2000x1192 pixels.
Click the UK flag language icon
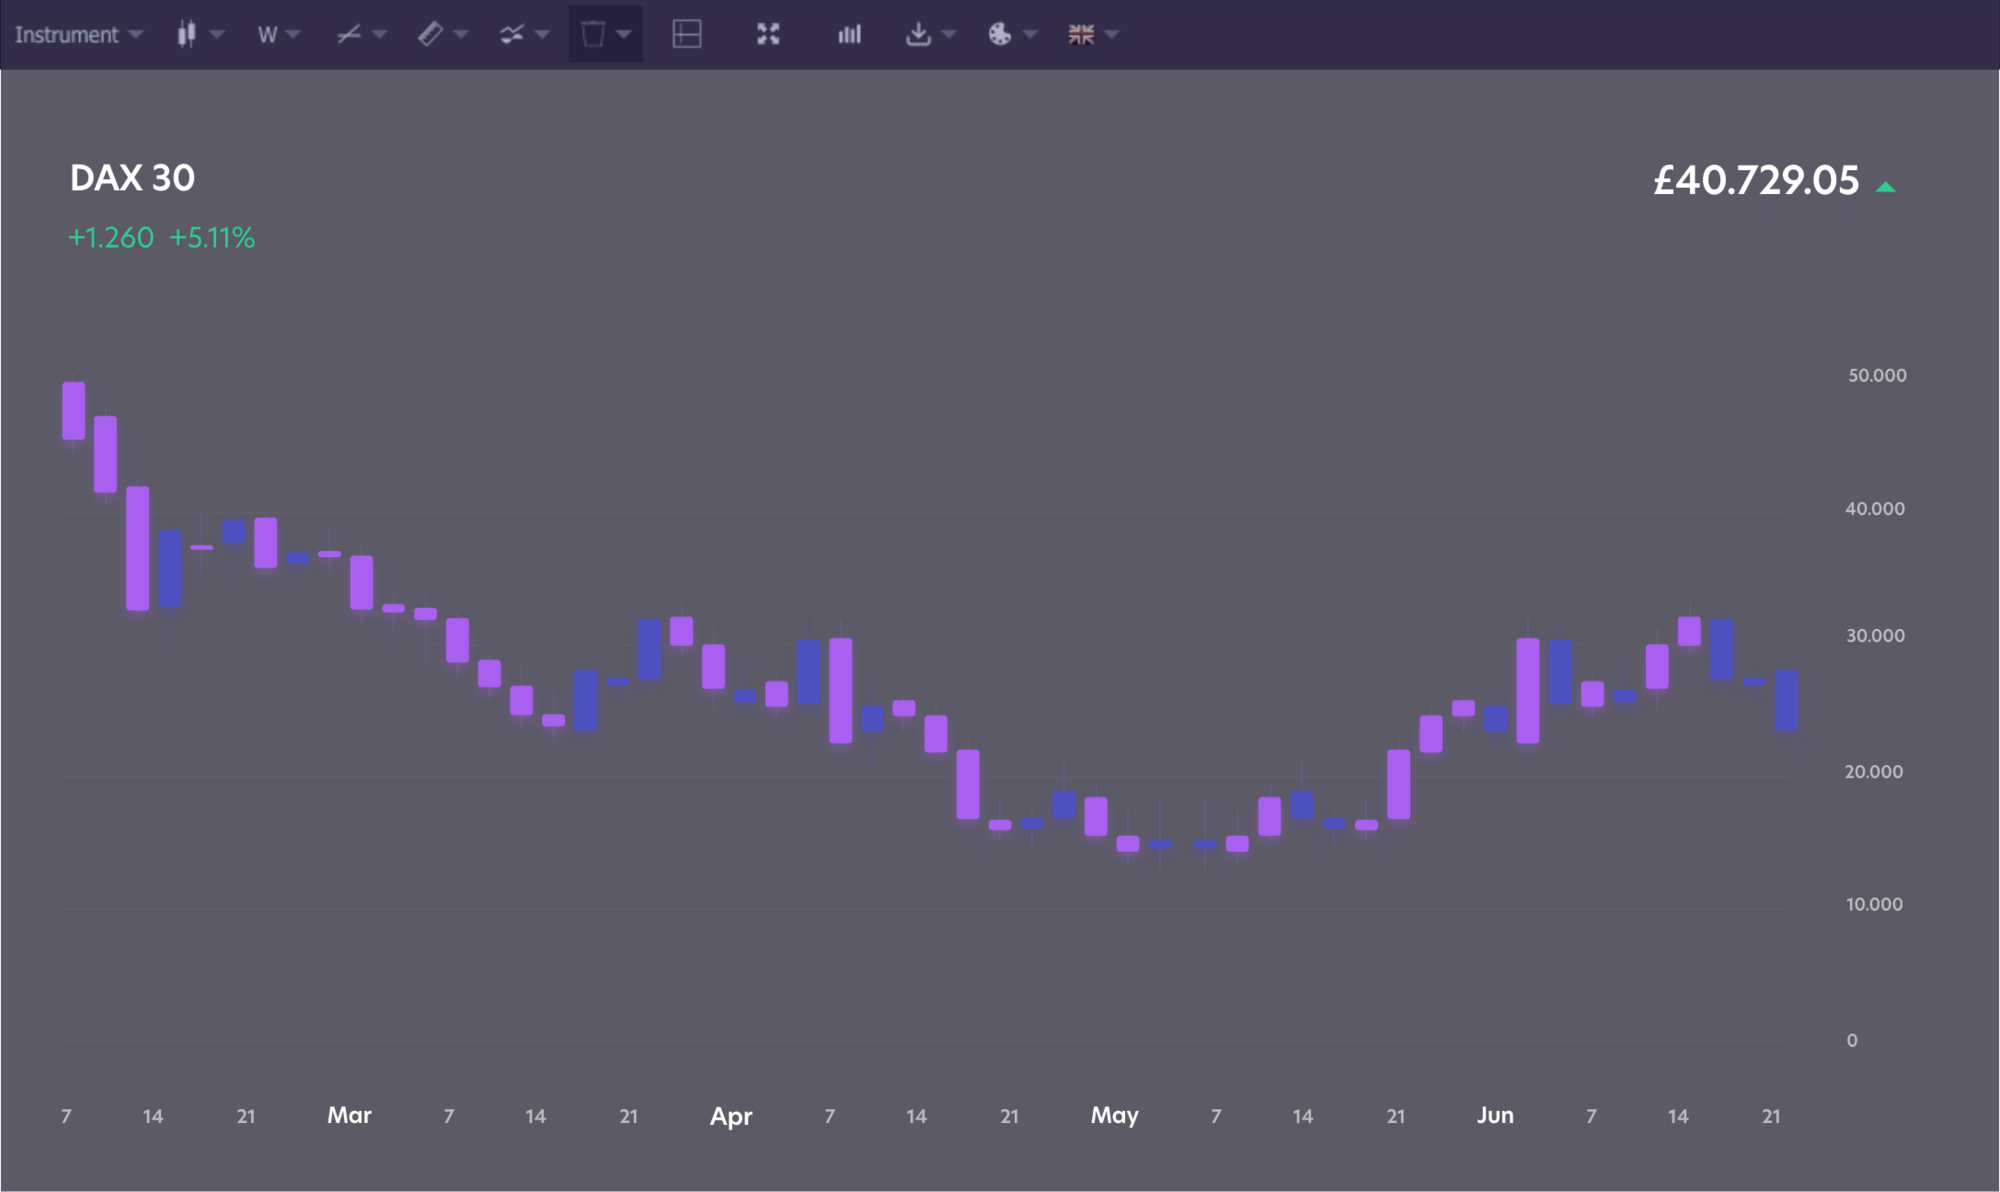click(1081, 34)
